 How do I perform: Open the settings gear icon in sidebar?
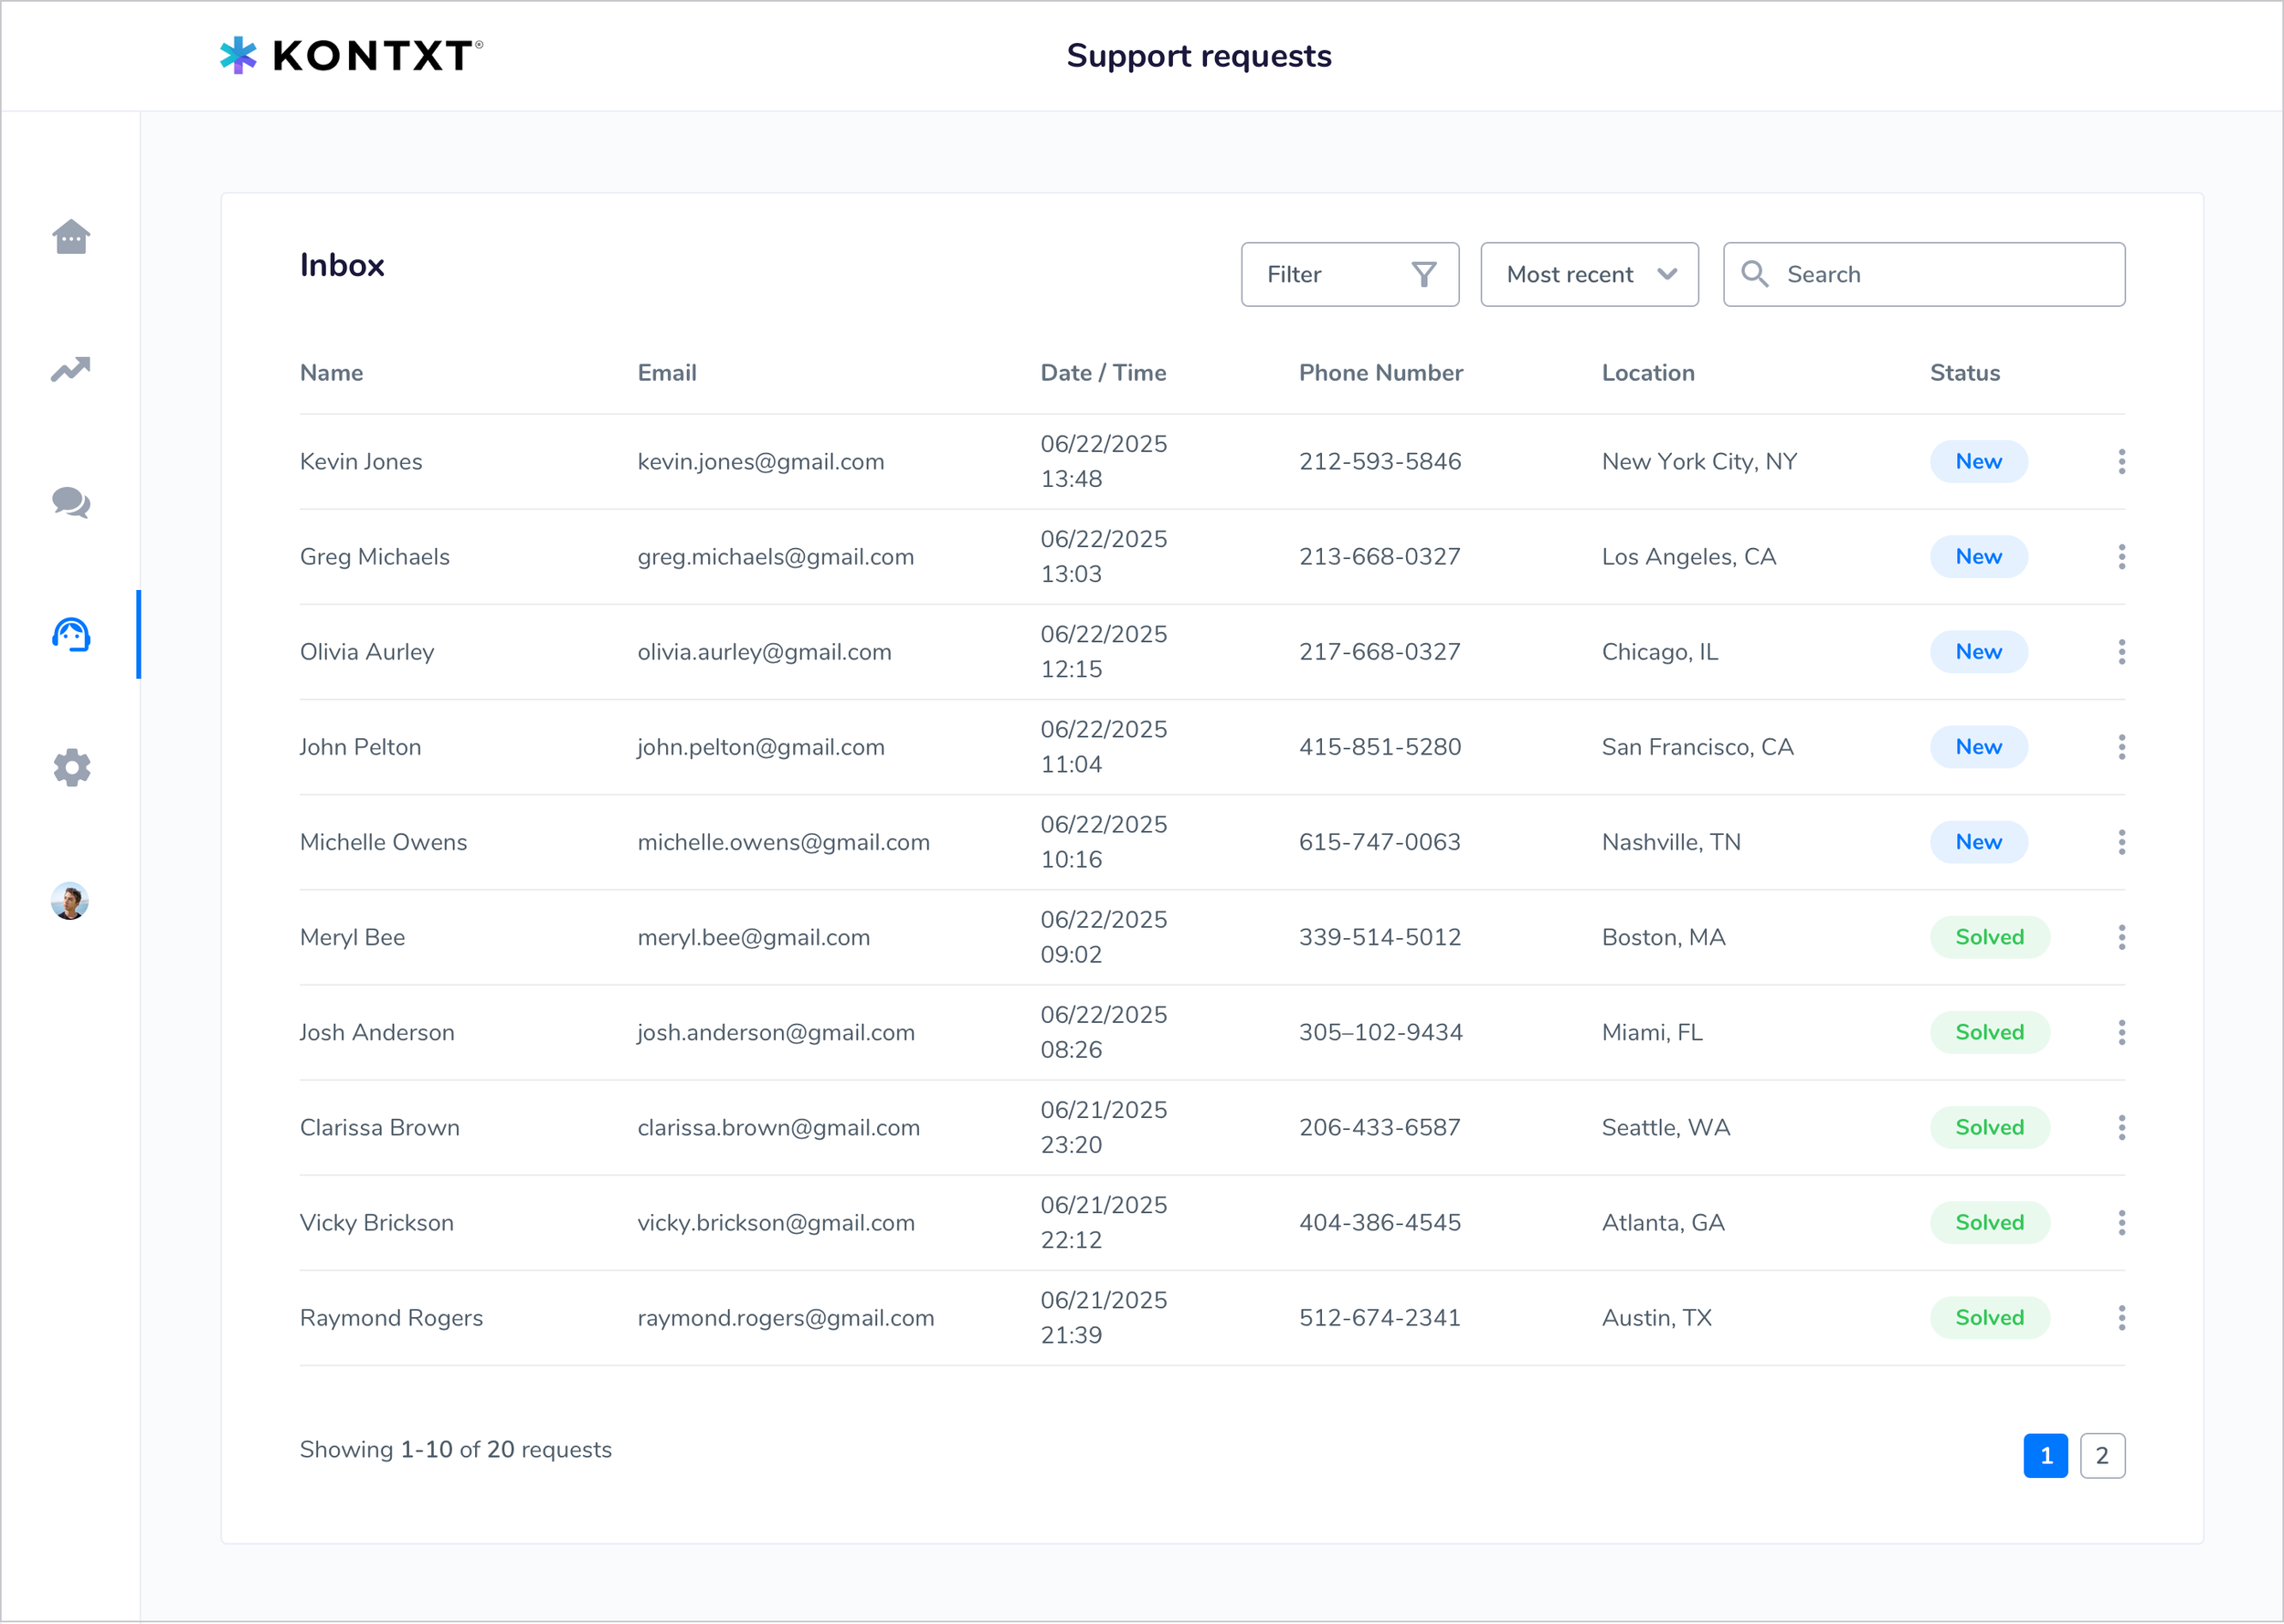click(70, 768)
